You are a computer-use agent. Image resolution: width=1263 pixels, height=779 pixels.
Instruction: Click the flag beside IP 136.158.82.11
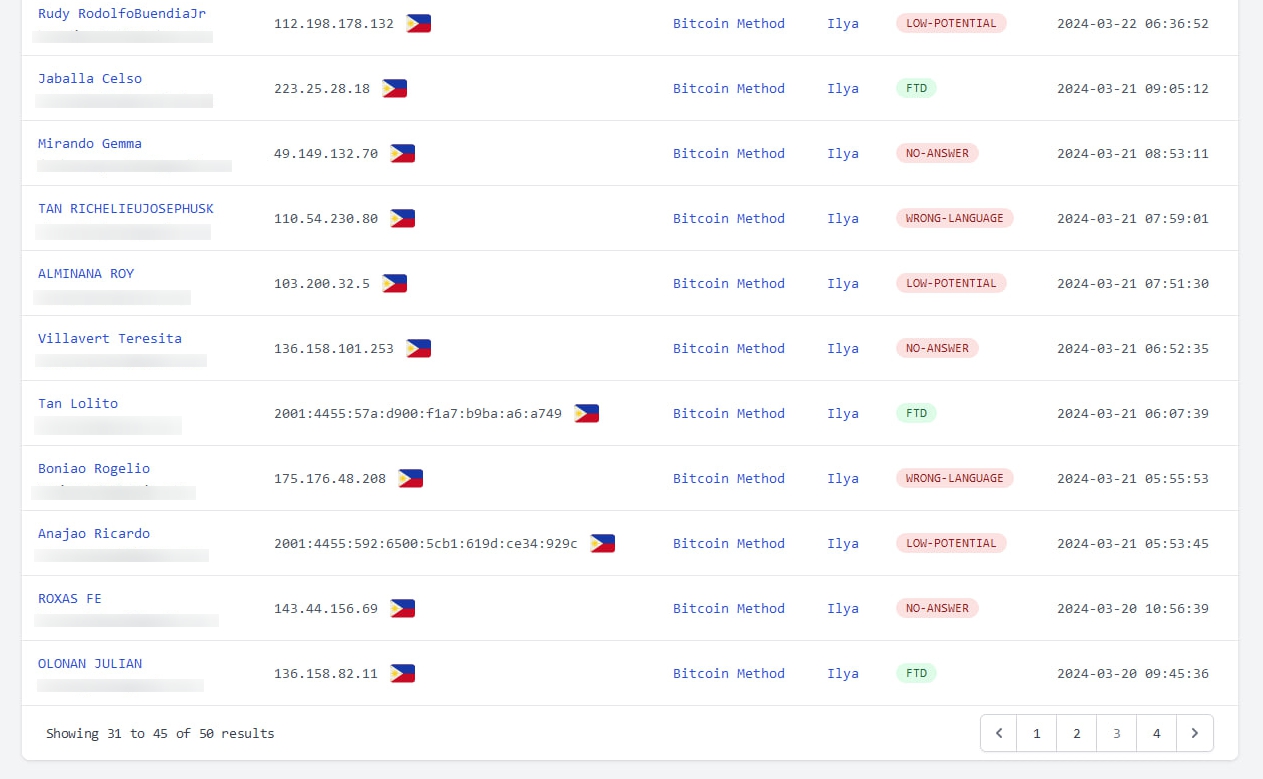(402, 673)
